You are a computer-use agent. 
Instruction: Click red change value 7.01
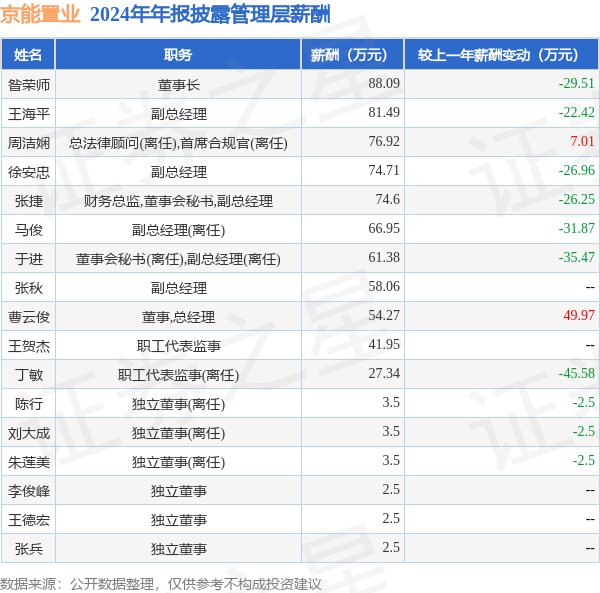point(582,141)
